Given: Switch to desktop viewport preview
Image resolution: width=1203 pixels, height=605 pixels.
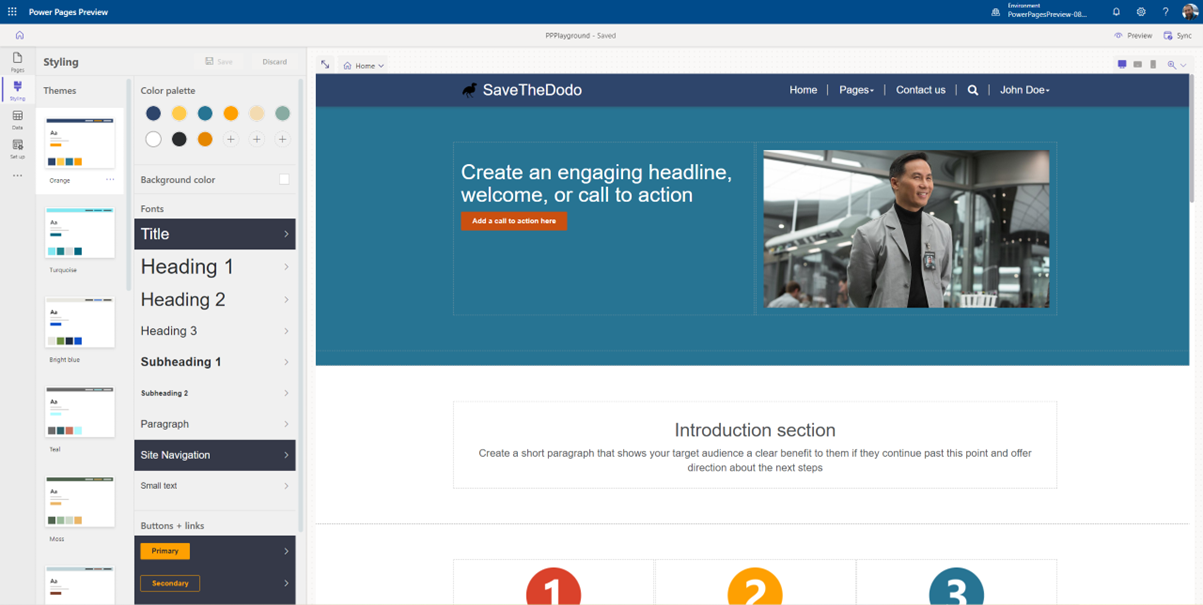Looking at the screenshot, I should (x=1122, y=65).
